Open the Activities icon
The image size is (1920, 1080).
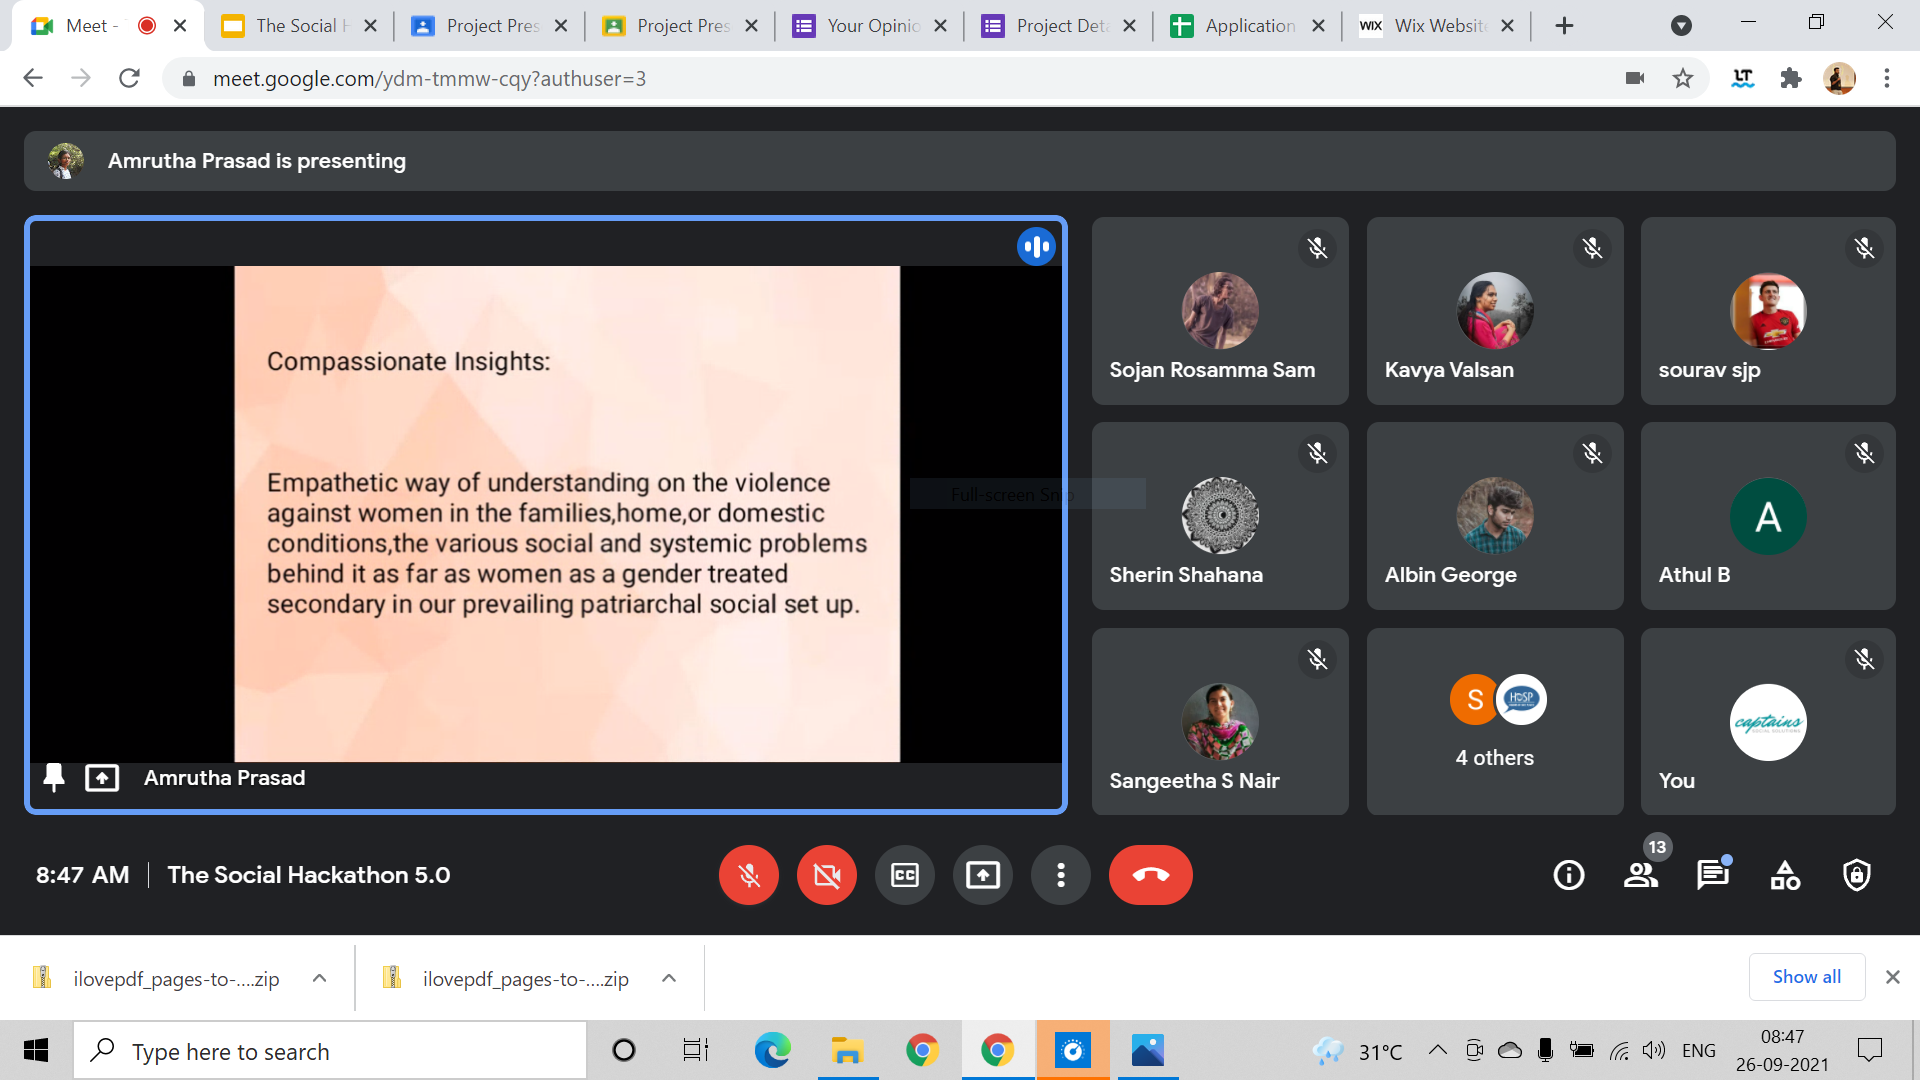(1785, 875)
